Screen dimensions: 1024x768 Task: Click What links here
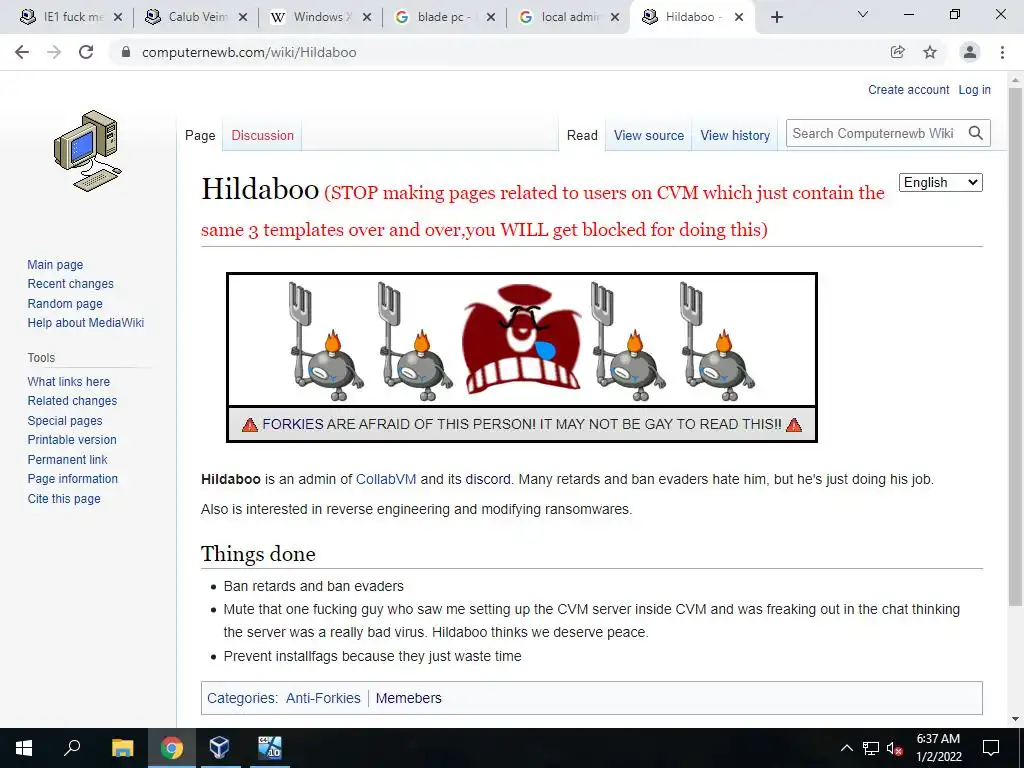click(x=69, y=381)
